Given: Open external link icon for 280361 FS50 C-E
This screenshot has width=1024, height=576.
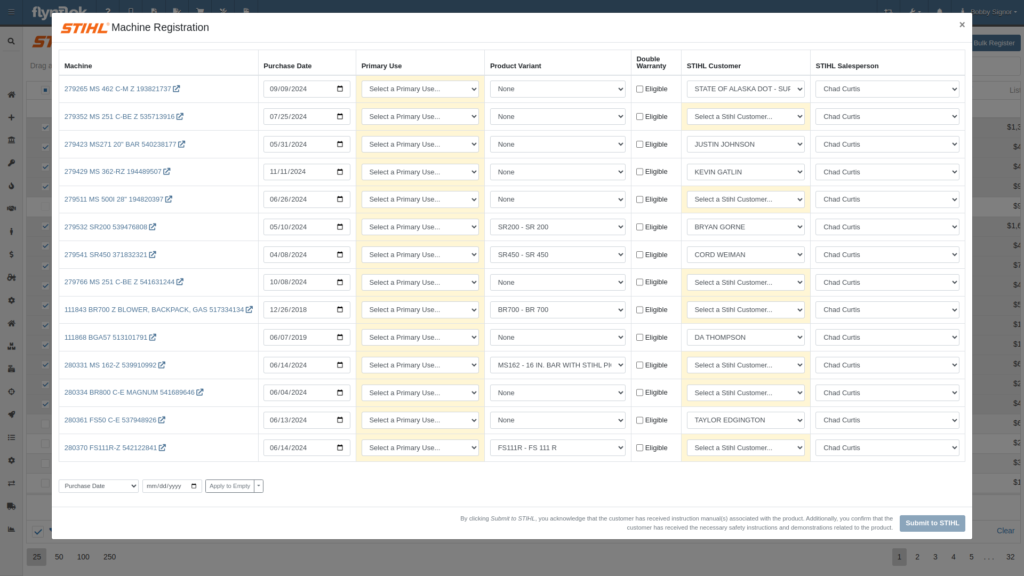Looking at the screenshot, I should 161,420.
